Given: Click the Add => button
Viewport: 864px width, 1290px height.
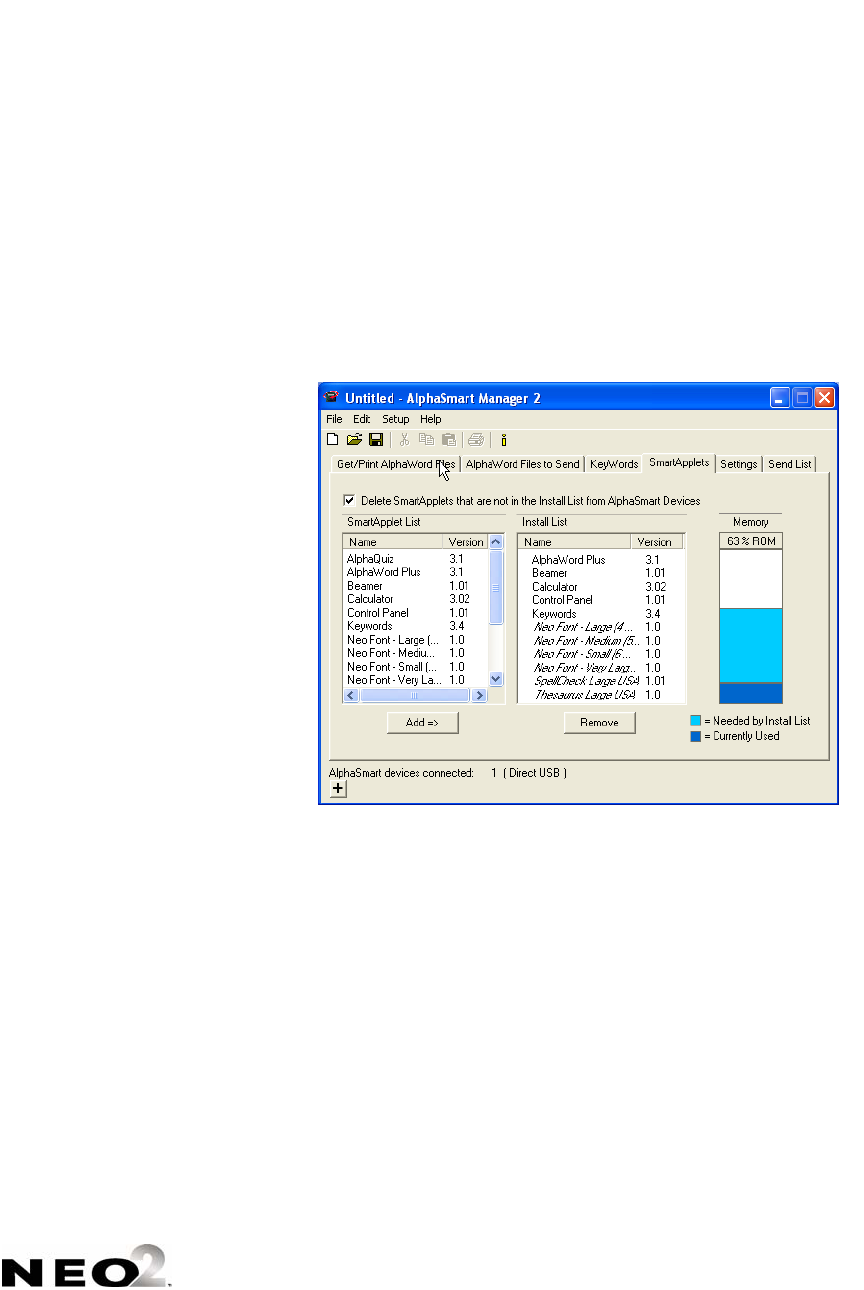Looking at the screenshot, I should coord(423,722).
